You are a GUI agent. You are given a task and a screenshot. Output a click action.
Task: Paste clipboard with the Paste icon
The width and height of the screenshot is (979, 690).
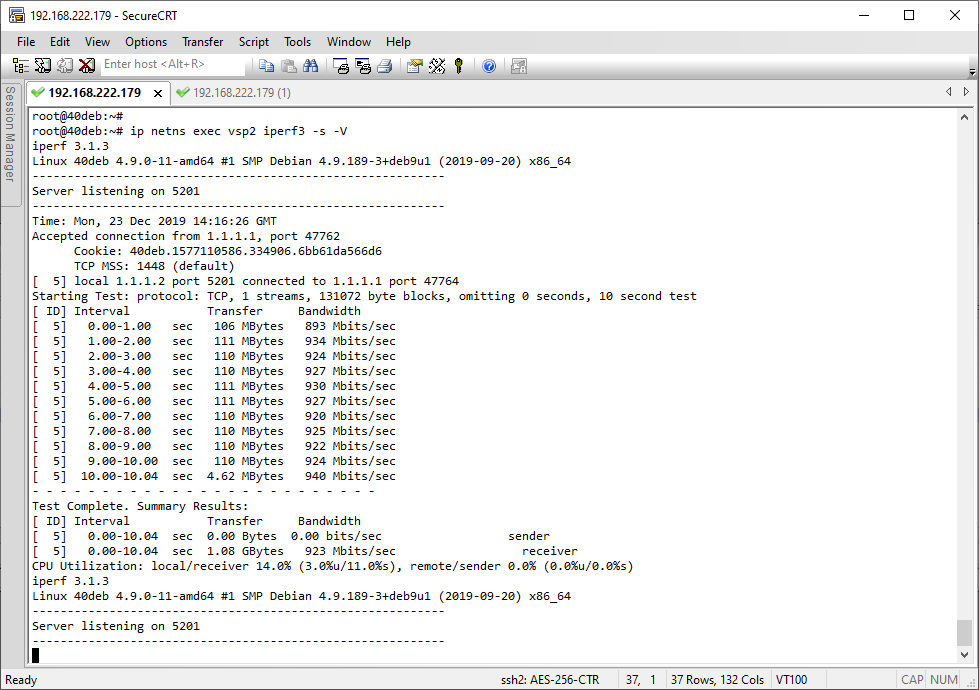[x=290, y=65]
